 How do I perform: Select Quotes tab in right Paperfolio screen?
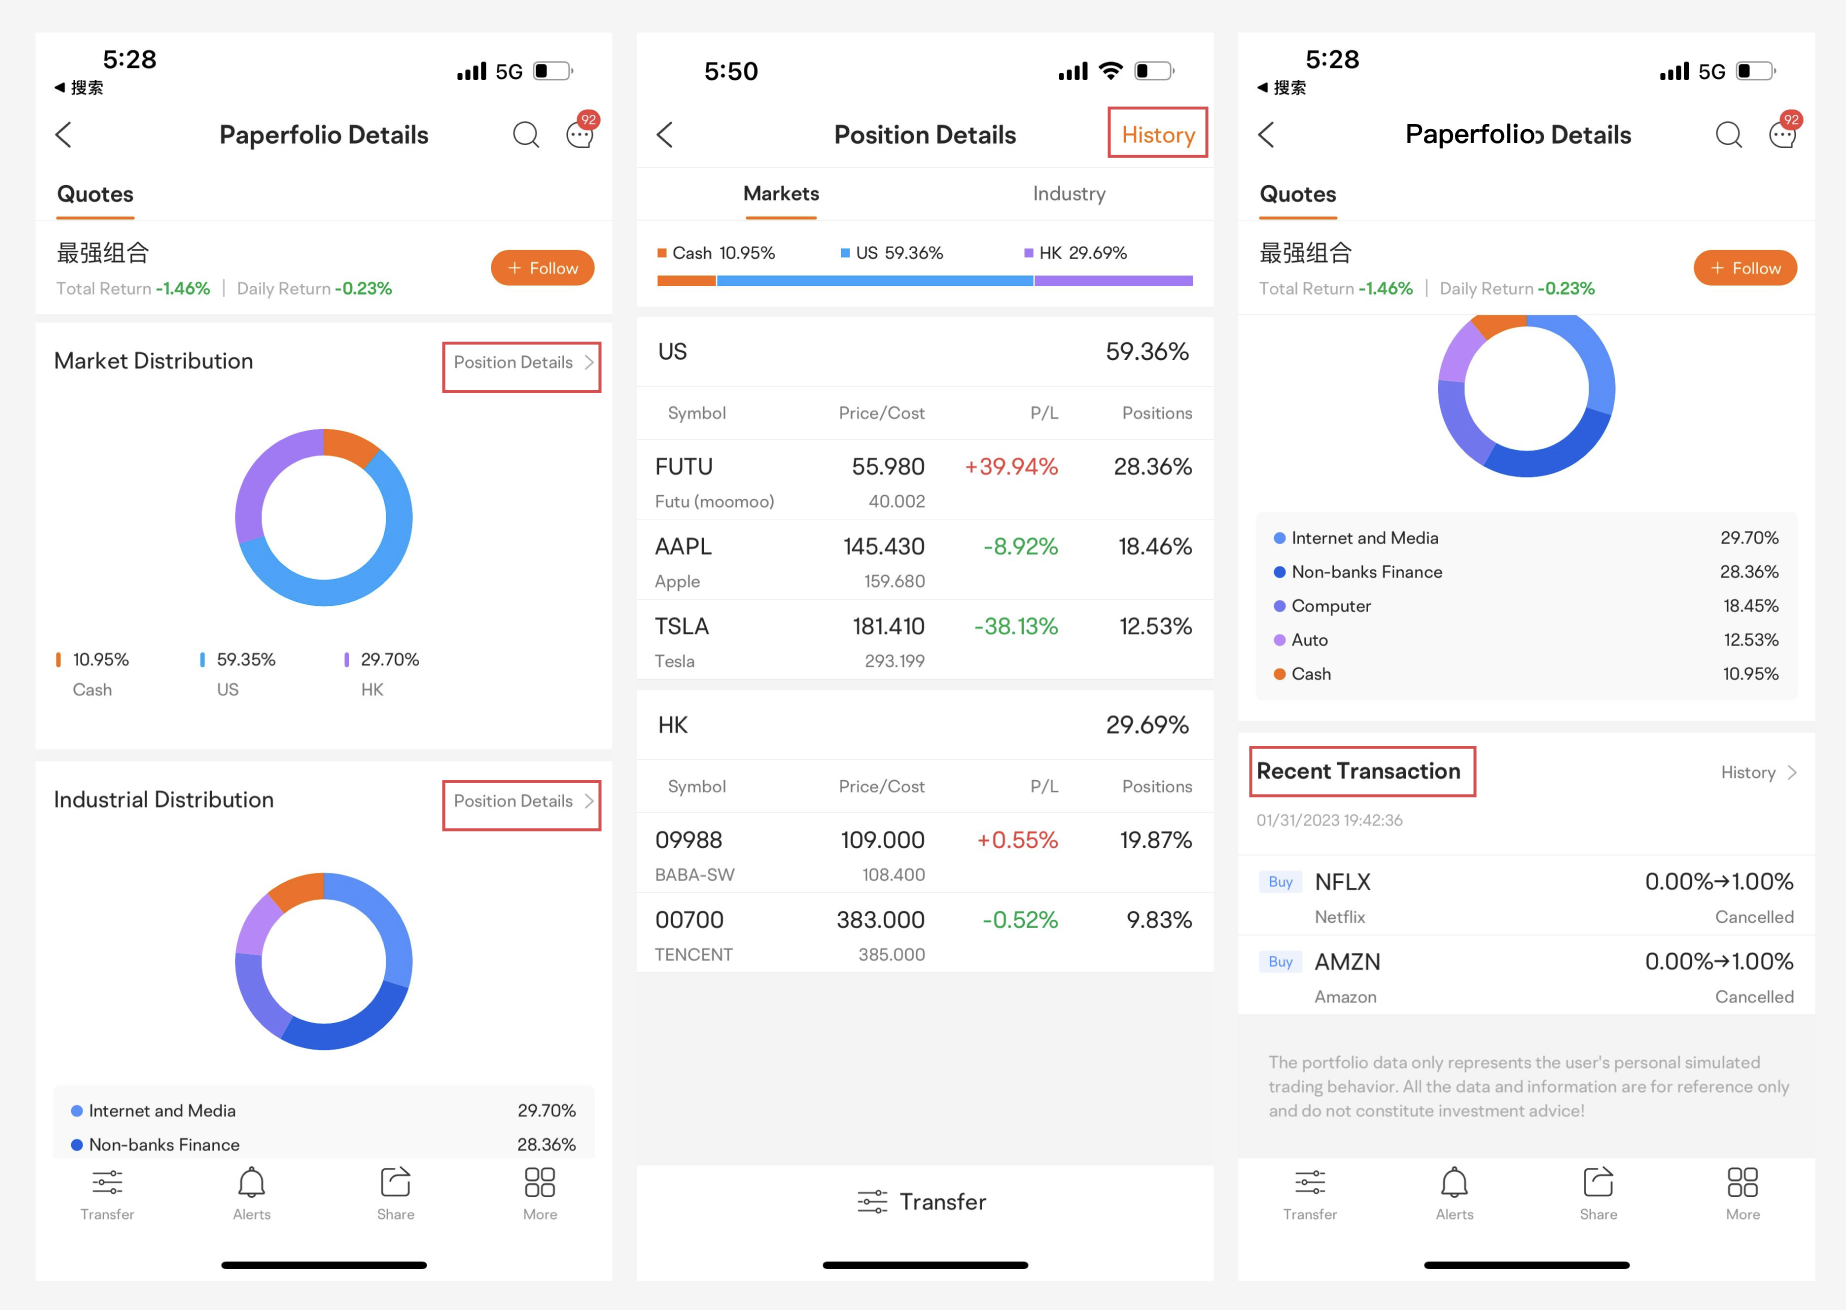click(1298, 195)
